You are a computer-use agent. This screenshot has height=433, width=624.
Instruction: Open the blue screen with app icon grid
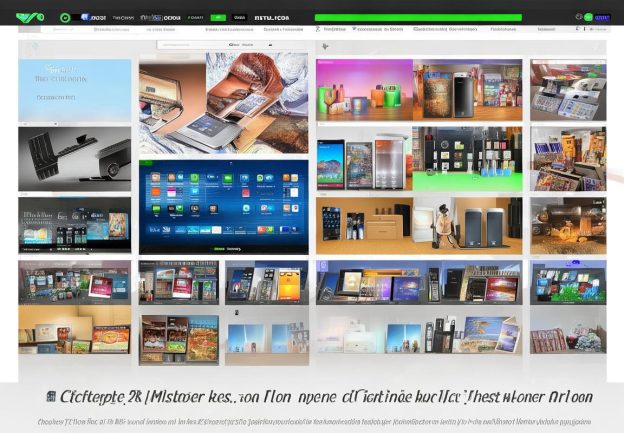coord(224,207)
